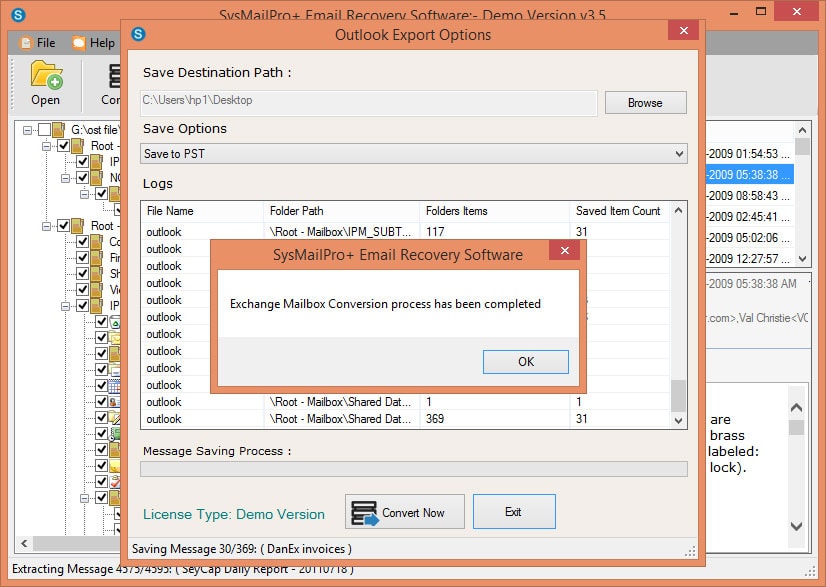Click the Open folder toolbar icon

(46, 74)
